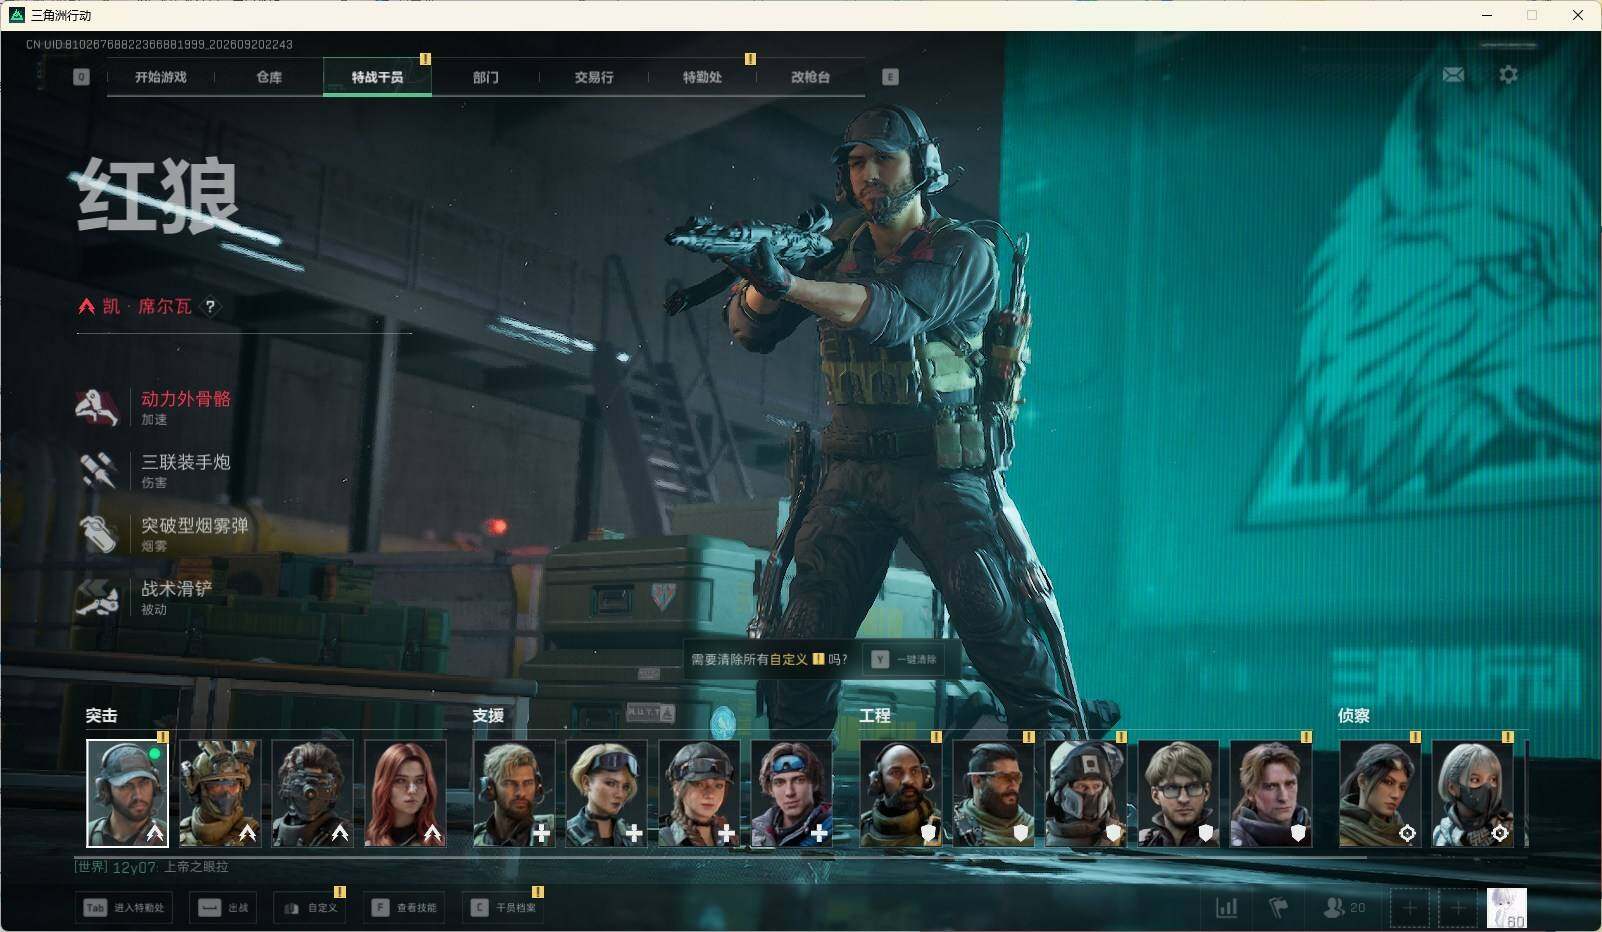The height and width of the screenshot is (932, 1602).
Task: Select the night-vision goggles 突击 operator portrait
Action: click(312, 793)
